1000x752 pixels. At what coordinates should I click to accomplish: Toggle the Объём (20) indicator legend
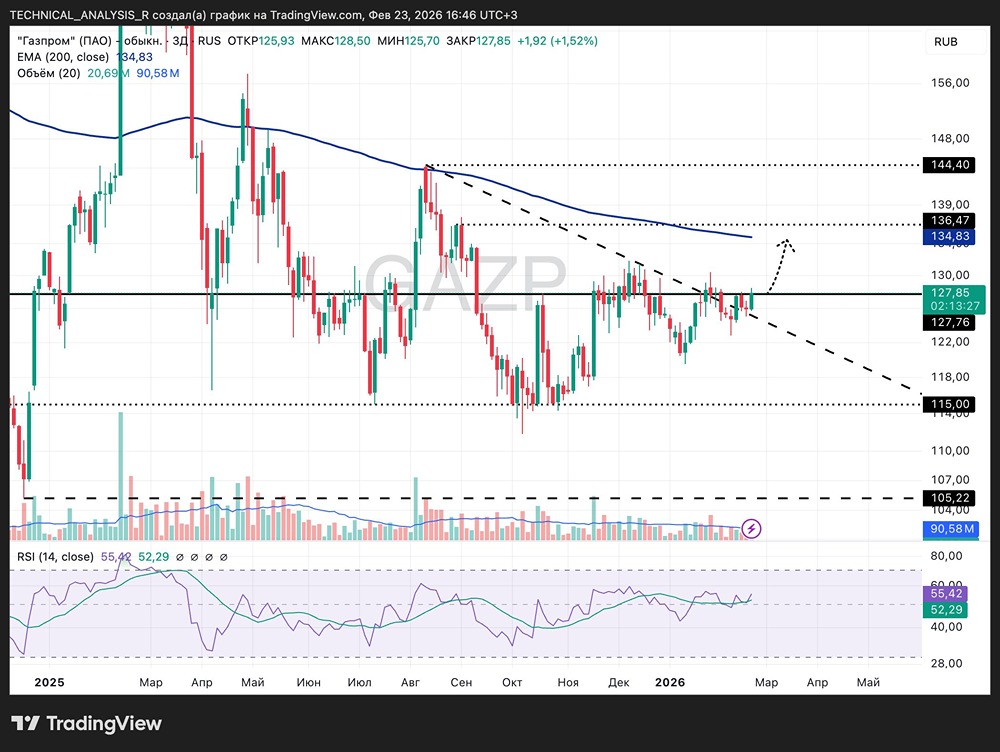pos(48,73)
